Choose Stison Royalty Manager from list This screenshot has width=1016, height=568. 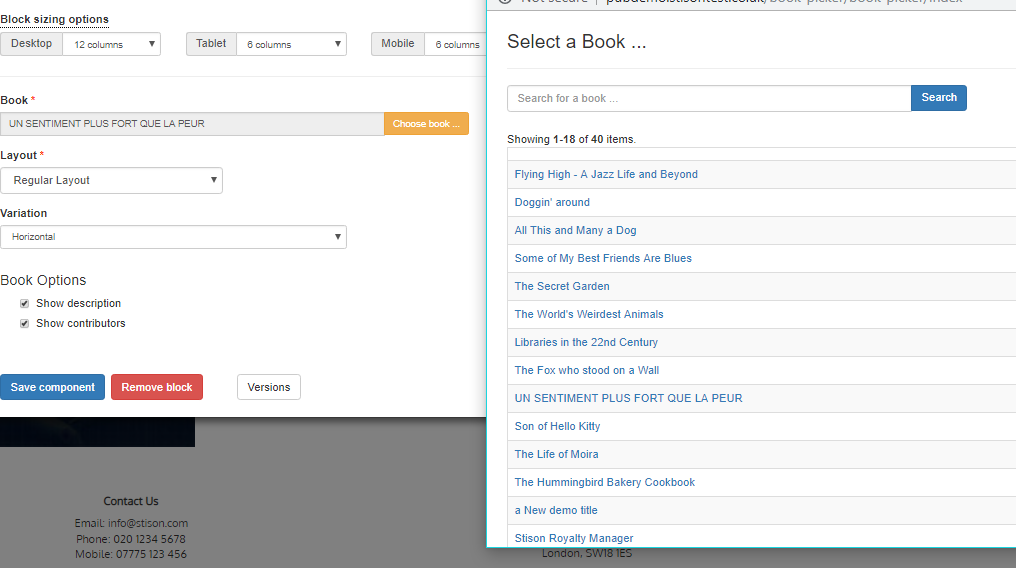574,538
